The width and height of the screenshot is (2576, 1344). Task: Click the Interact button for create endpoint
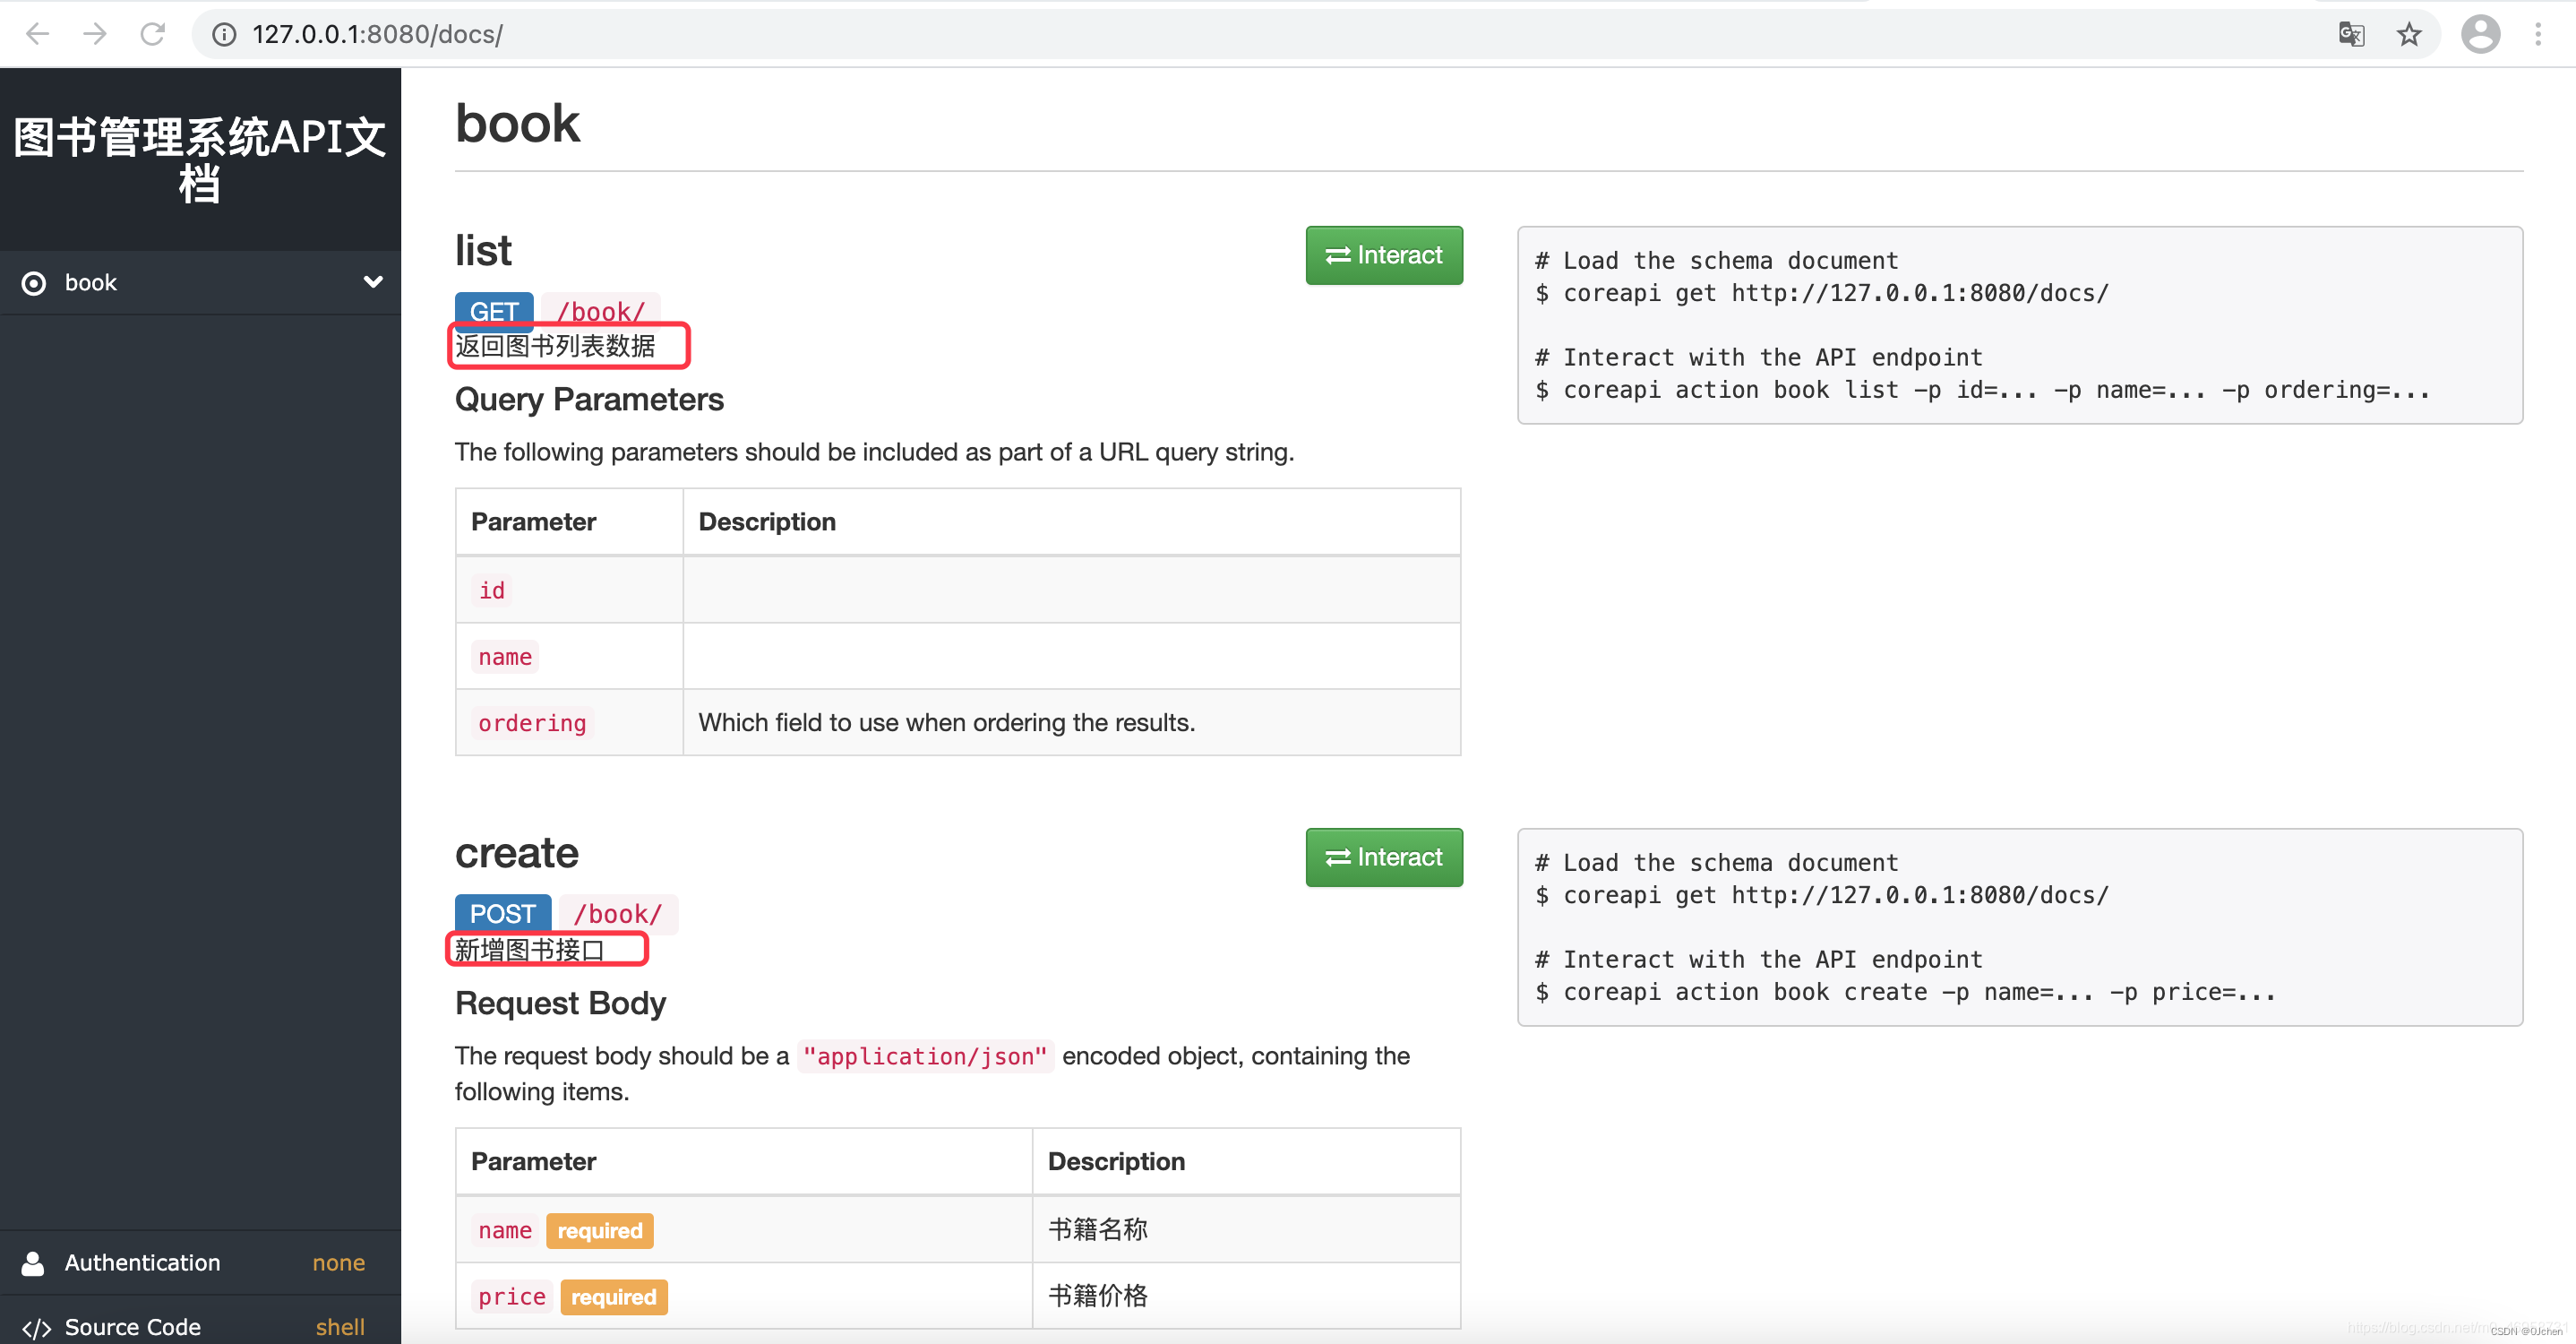(1385, 857)
